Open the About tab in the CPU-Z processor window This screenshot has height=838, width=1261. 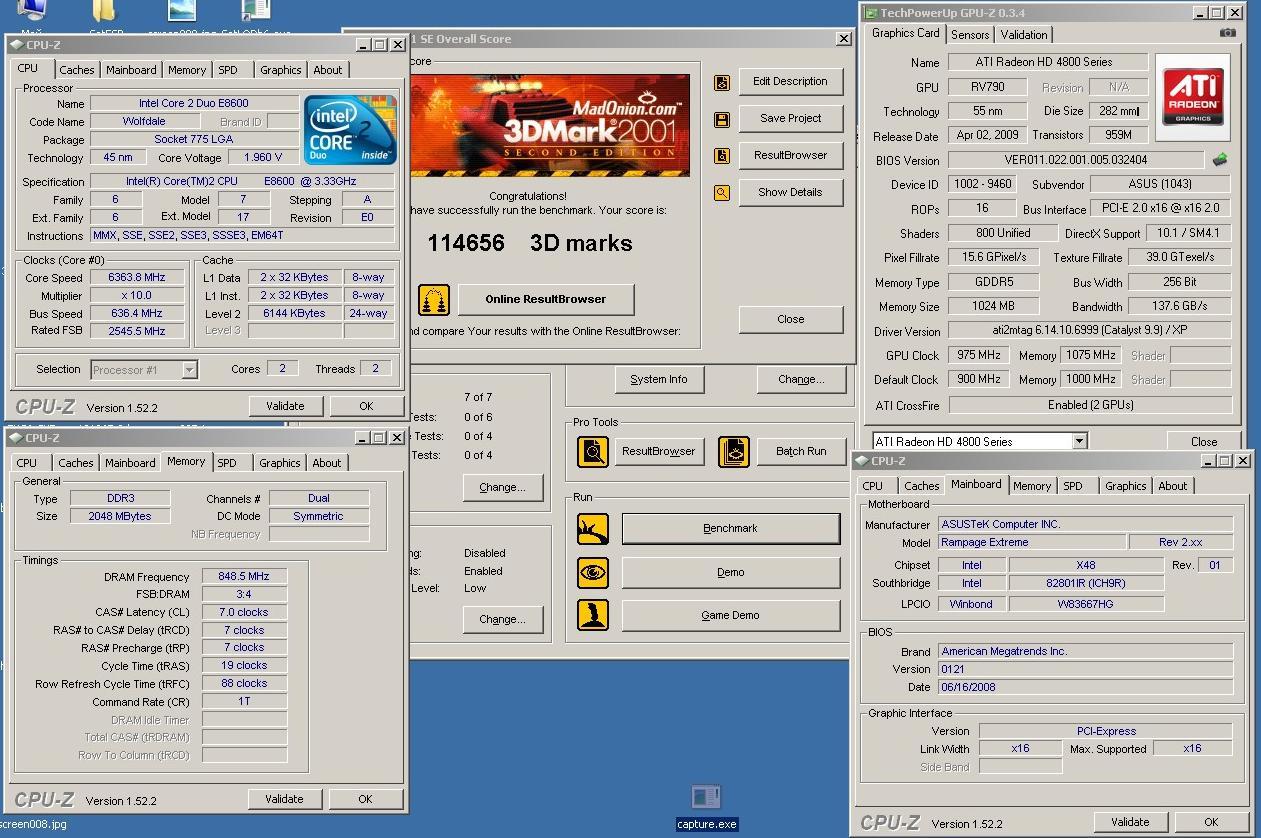point(328,70)
